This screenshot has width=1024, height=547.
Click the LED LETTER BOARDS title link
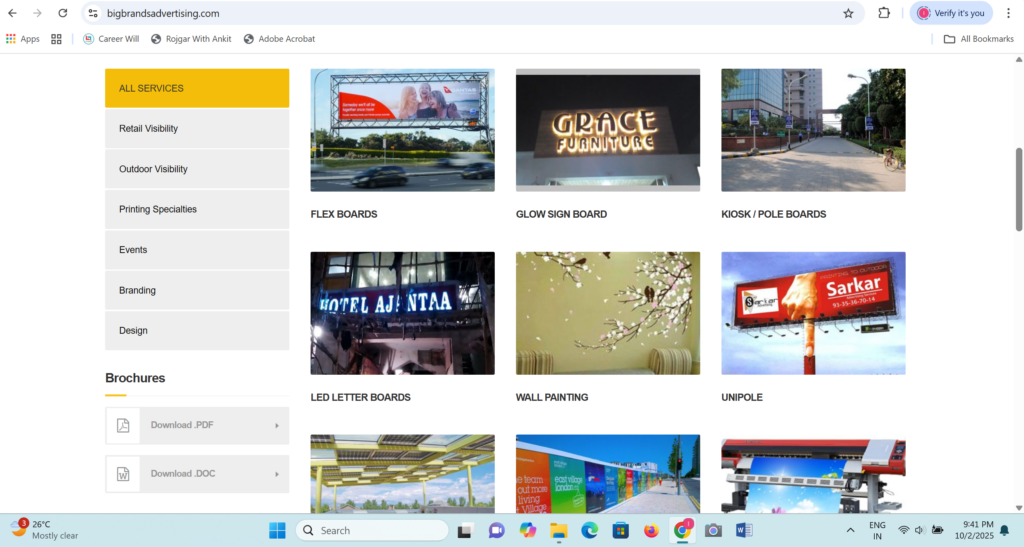click(360, 398)
